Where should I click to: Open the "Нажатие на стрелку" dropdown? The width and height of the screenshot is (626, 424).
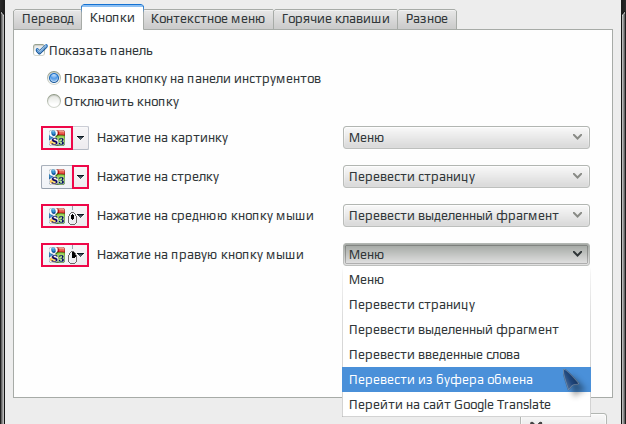(466, 176)
